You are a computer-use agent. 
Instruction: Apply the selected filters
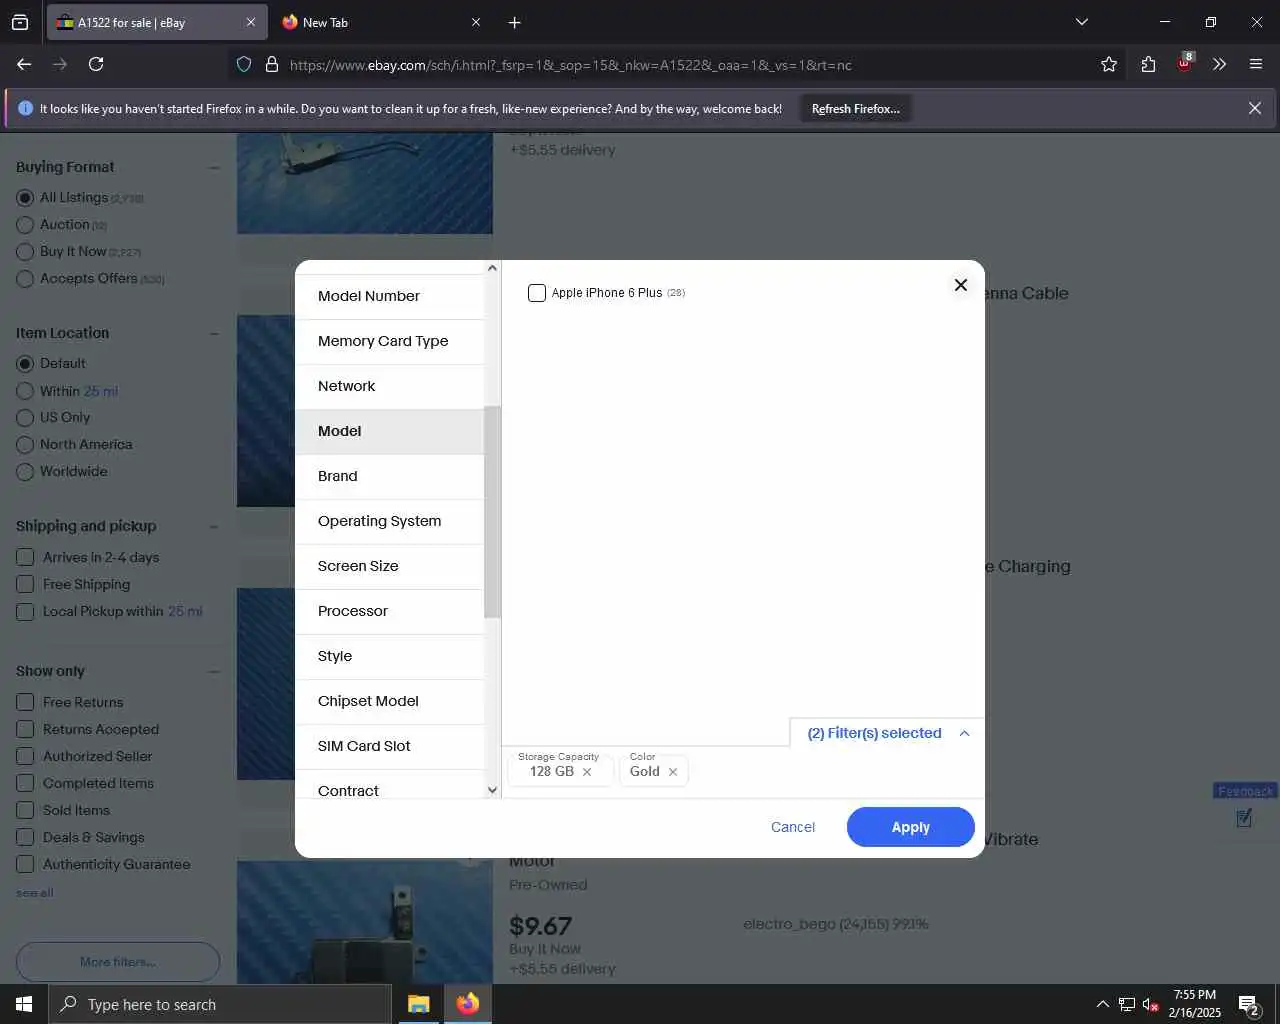(911, 827)
